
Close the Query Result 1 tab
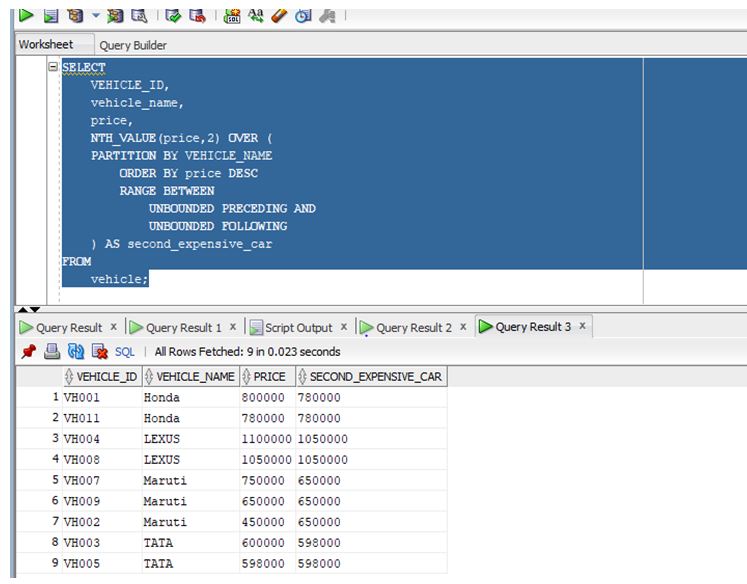[x=233, y=327]
